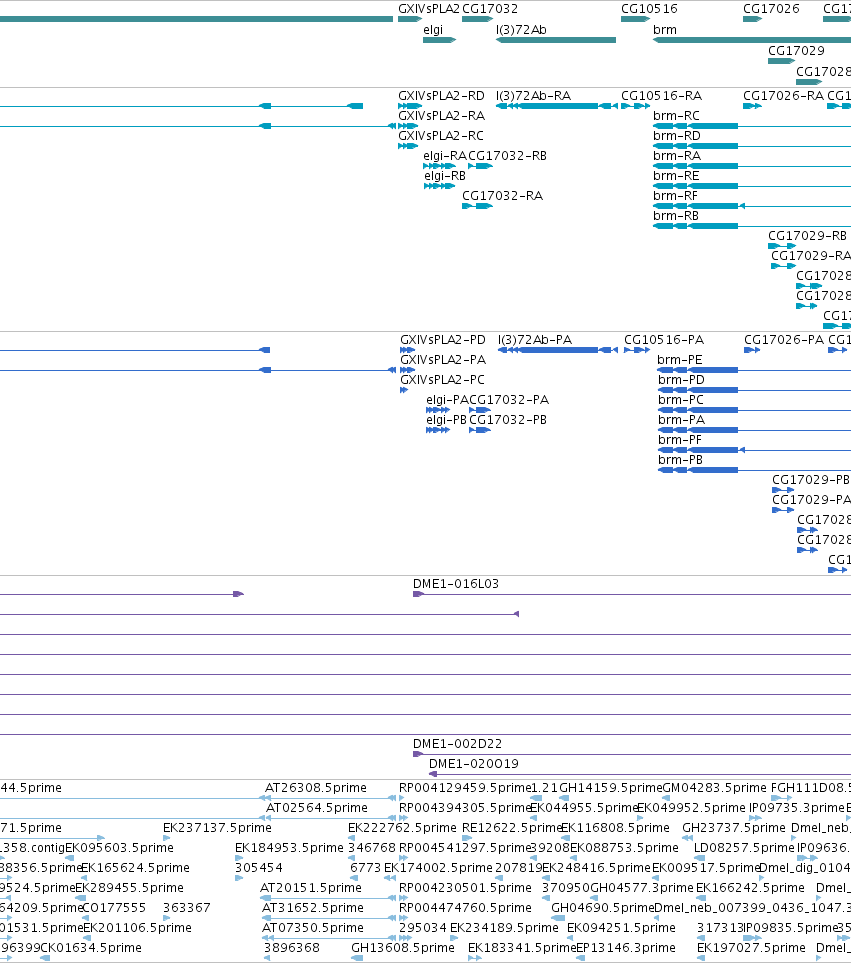Open transcript l(3)72Ab-RA

tap(534, 96)
